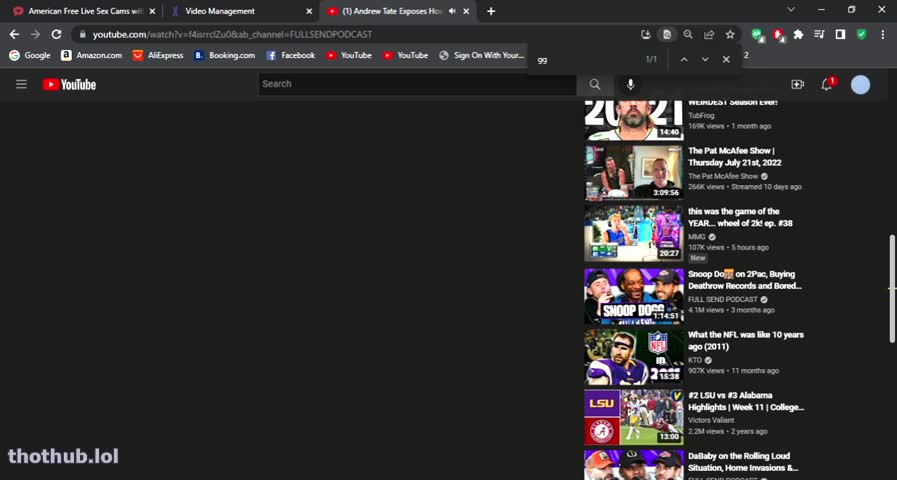Click the YouTube logo
The width and height of the screenshot is (897, 480).
click(69, 85)
